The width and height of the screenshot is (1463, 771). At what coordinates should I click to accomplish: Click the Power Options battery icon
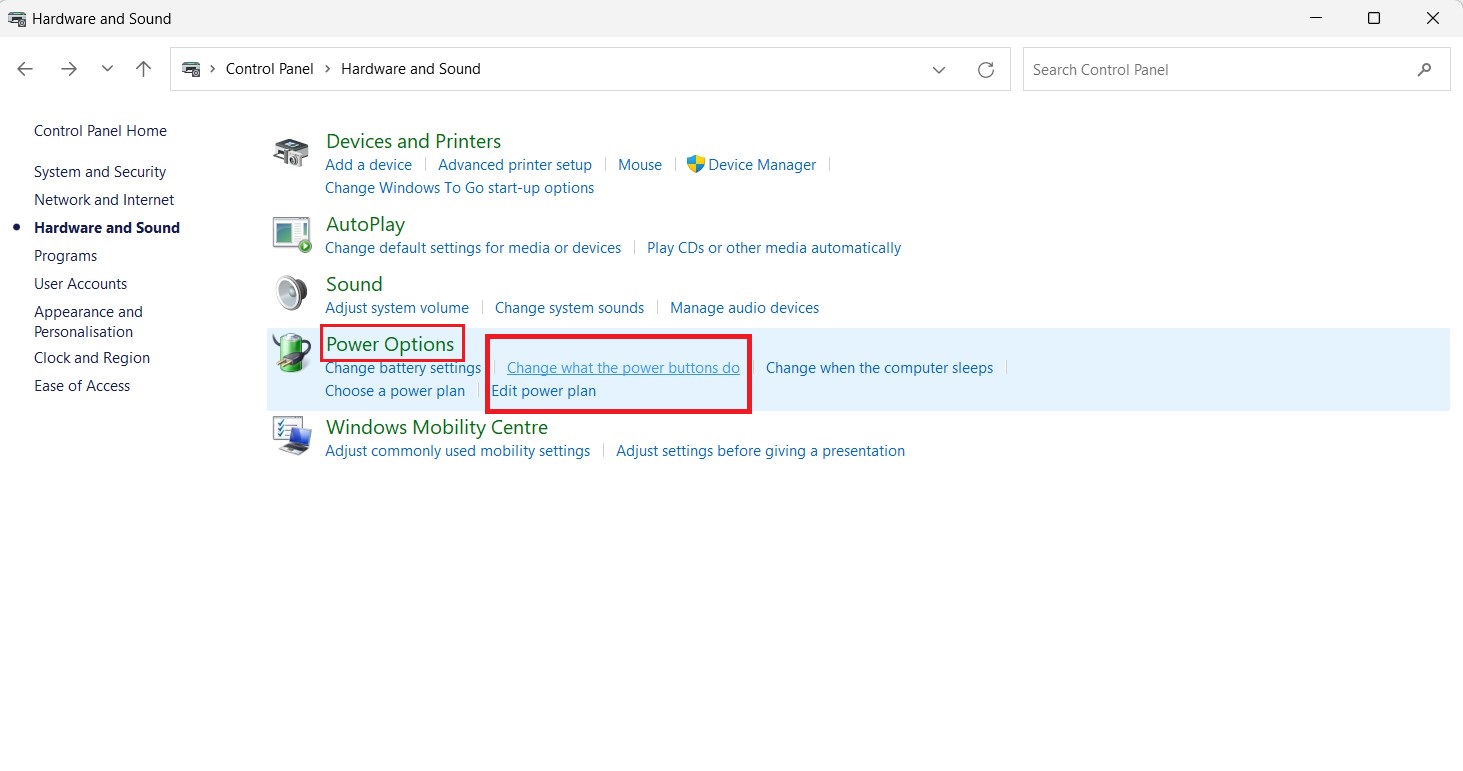coord(289,353)
